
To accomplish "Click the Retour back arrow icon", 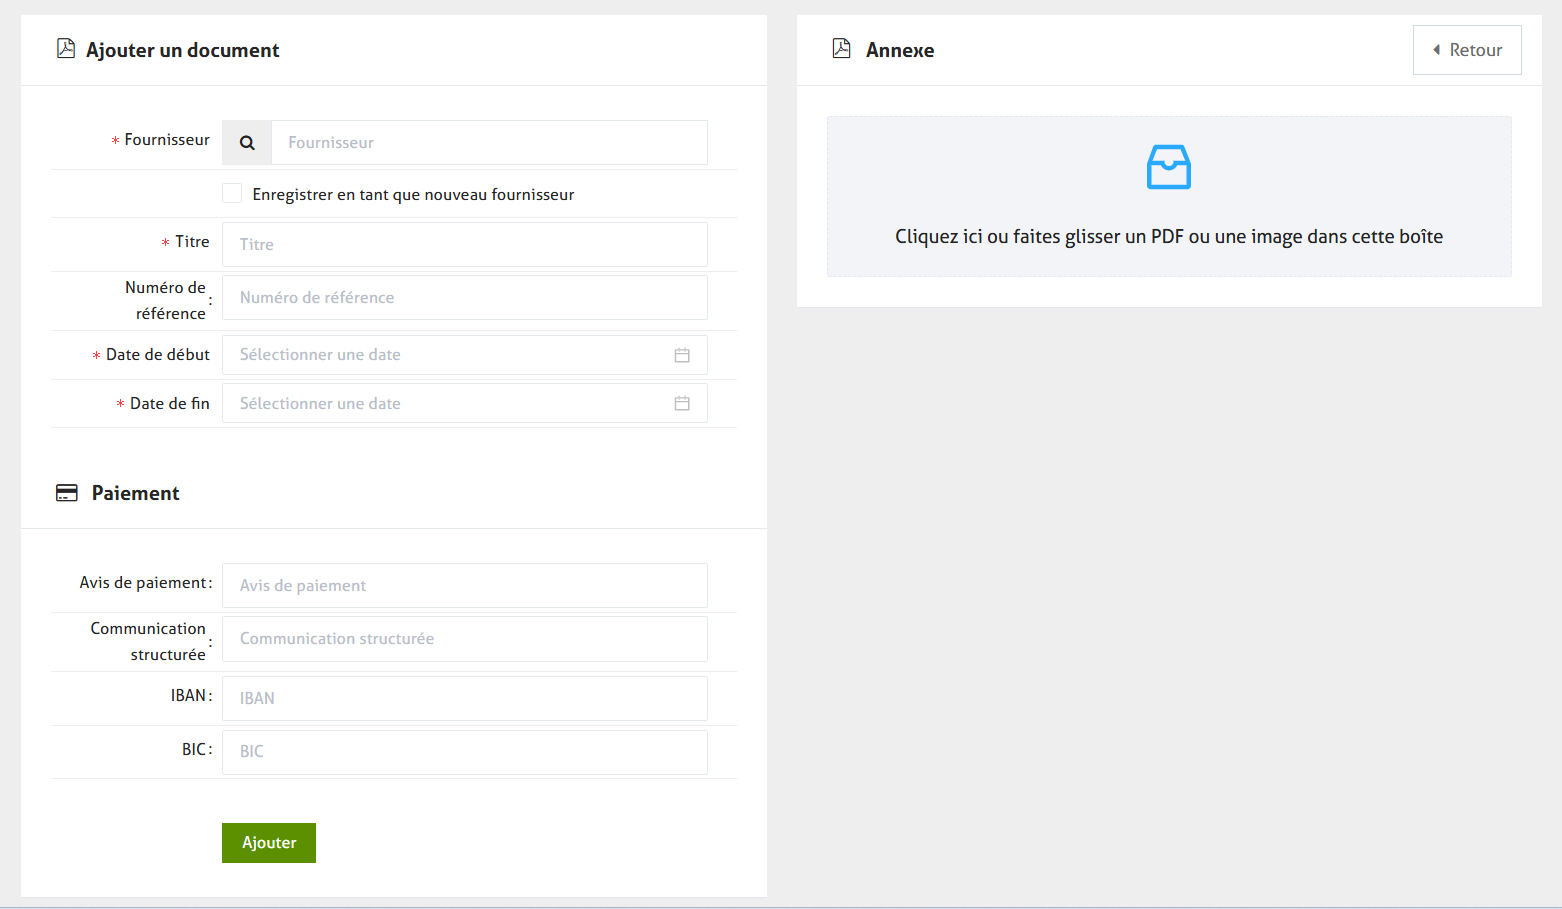I will coord(1436,50).
